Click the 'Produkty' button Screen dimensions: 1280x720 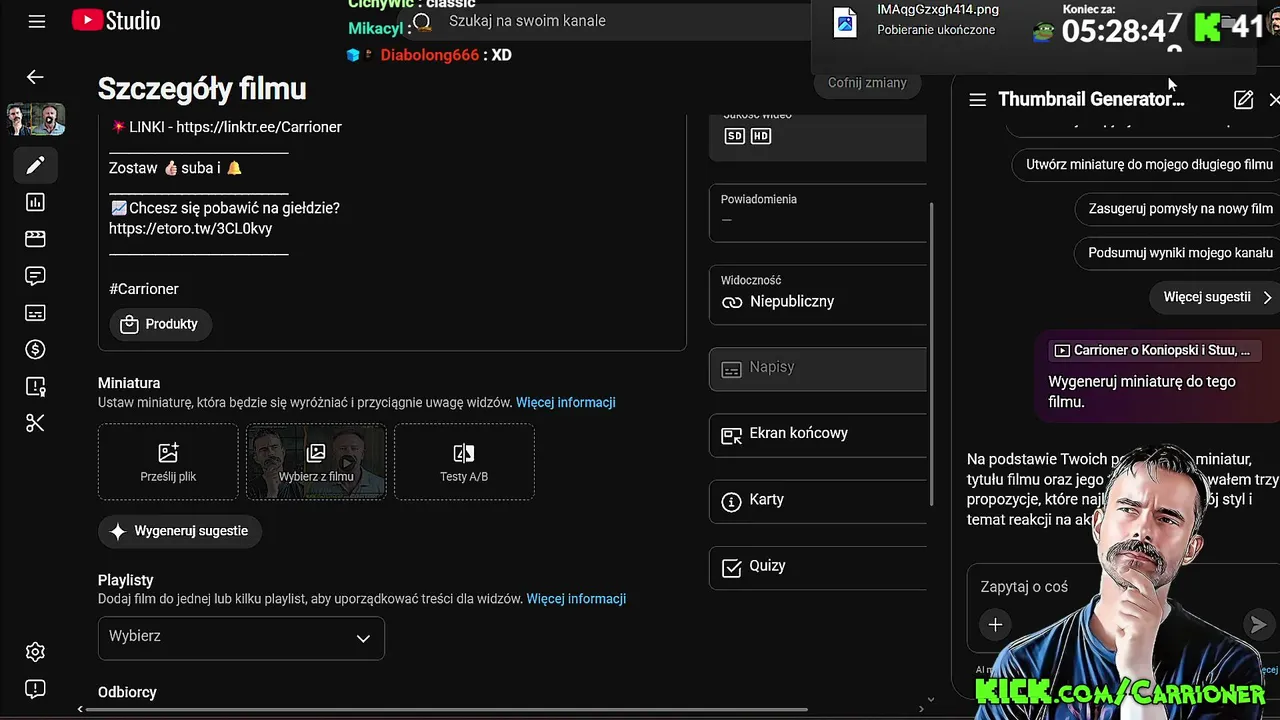pos(160,324)
